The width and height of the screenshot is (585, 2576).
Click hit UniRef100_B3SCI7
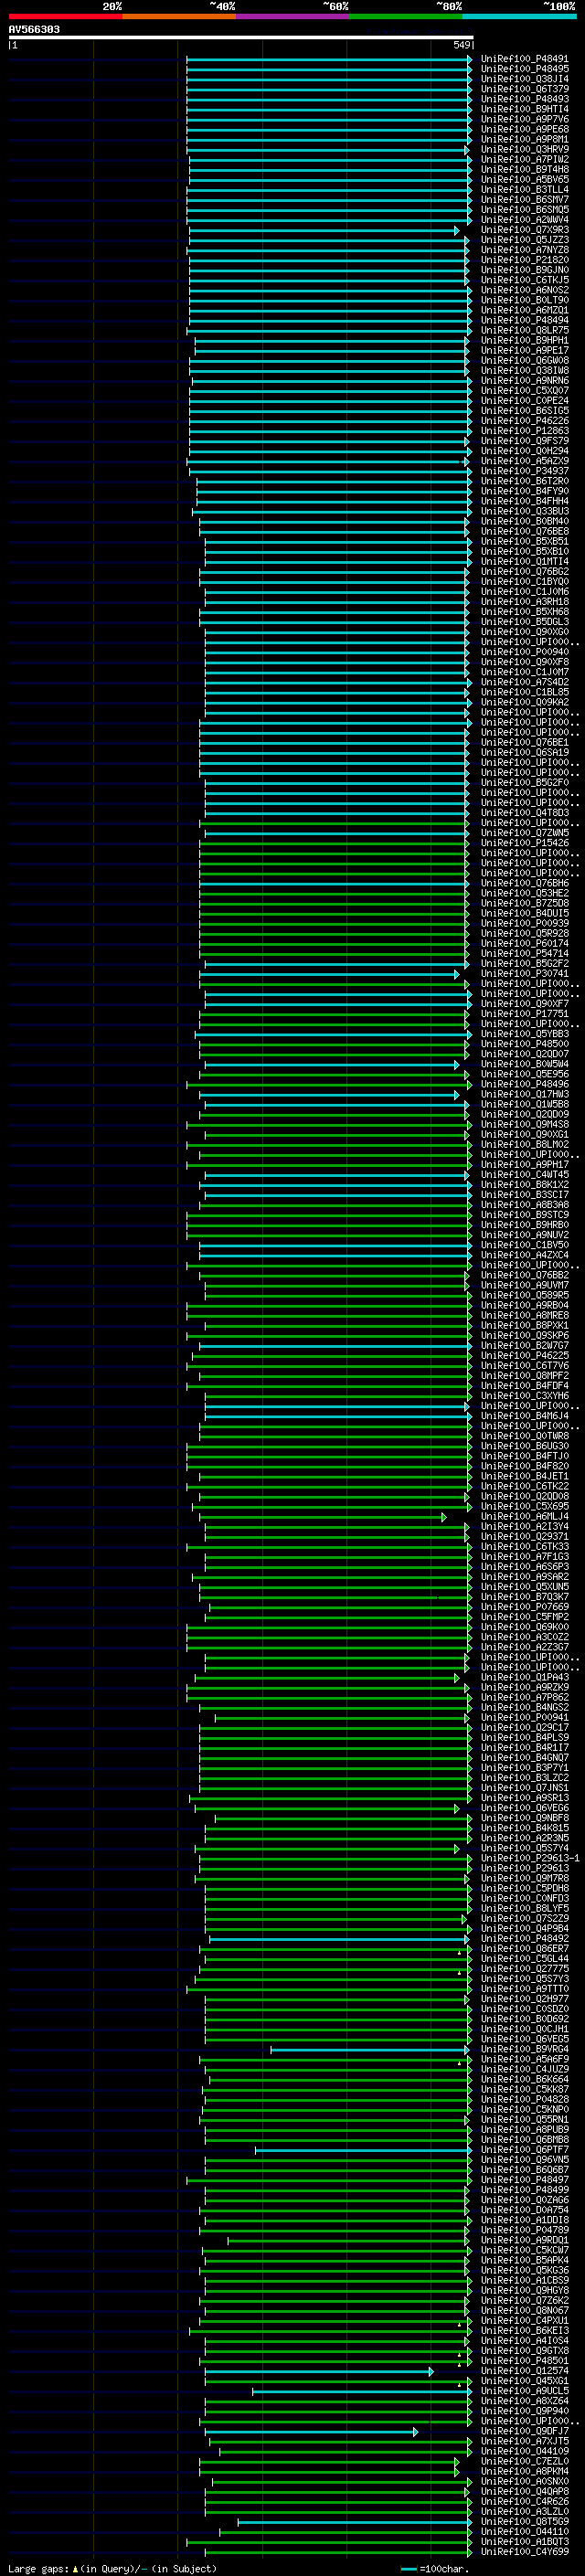tap(525, 1194)
